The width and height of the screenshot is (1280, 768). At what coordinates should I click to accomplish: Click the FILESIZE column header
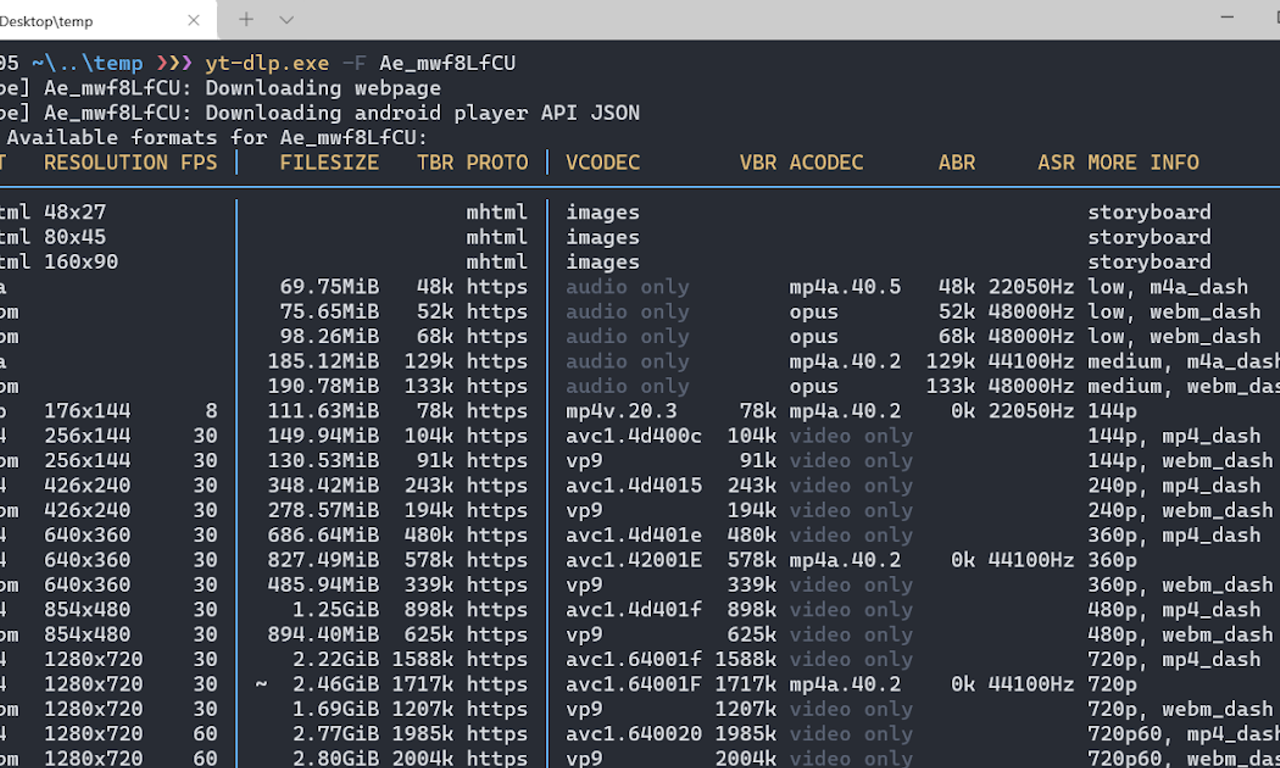(330, 162)
